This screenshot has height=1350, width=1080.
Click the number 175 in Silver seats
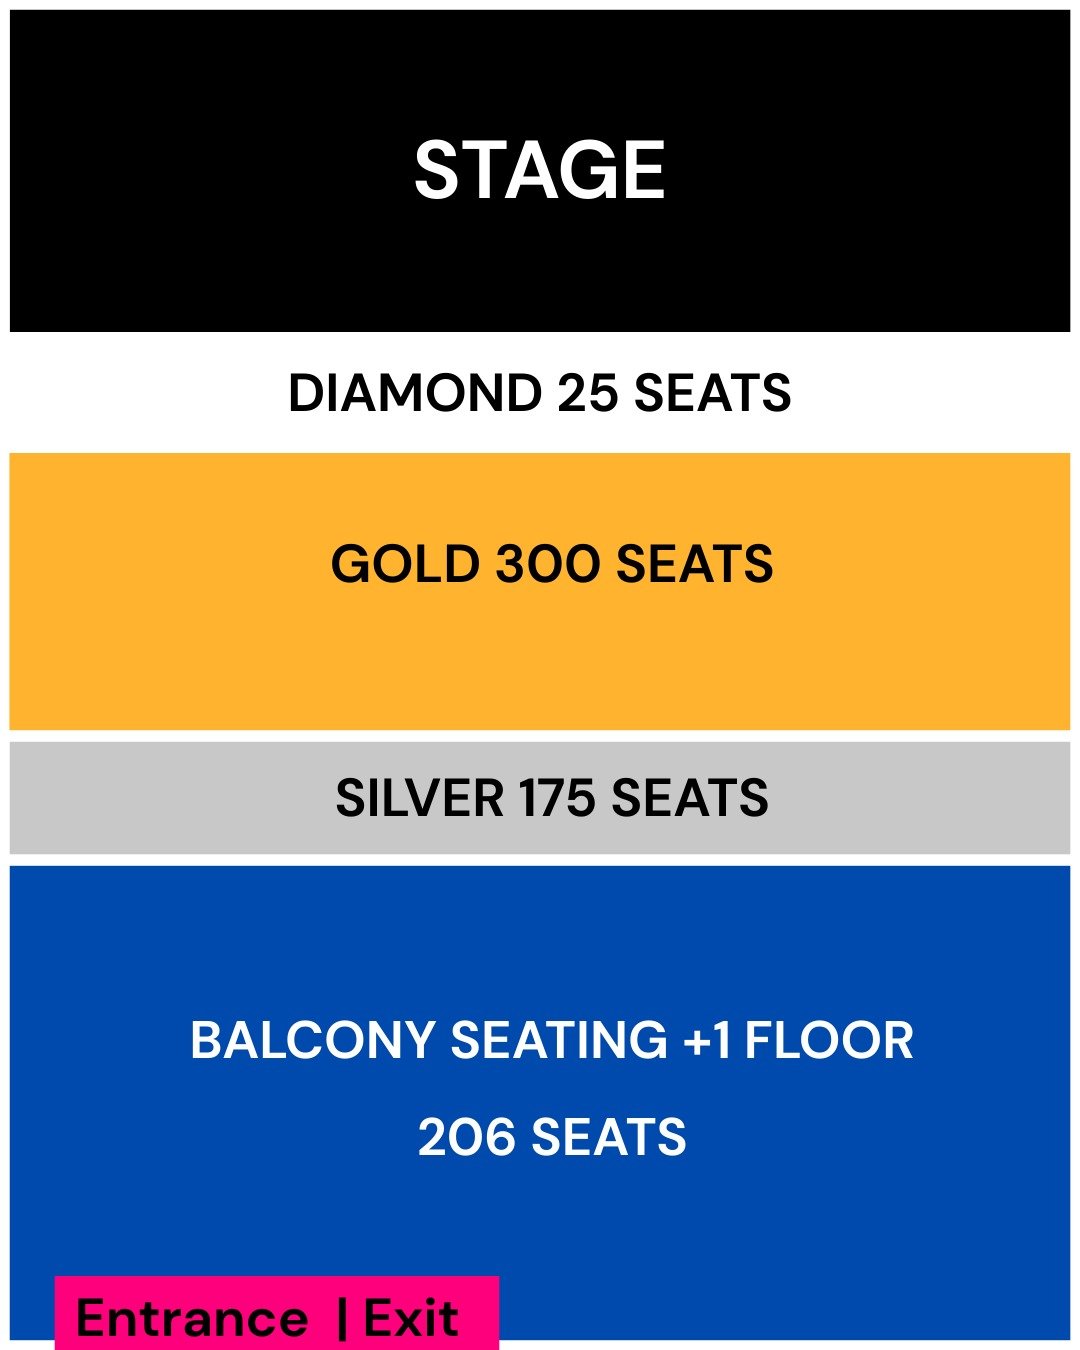pos(558,798)
